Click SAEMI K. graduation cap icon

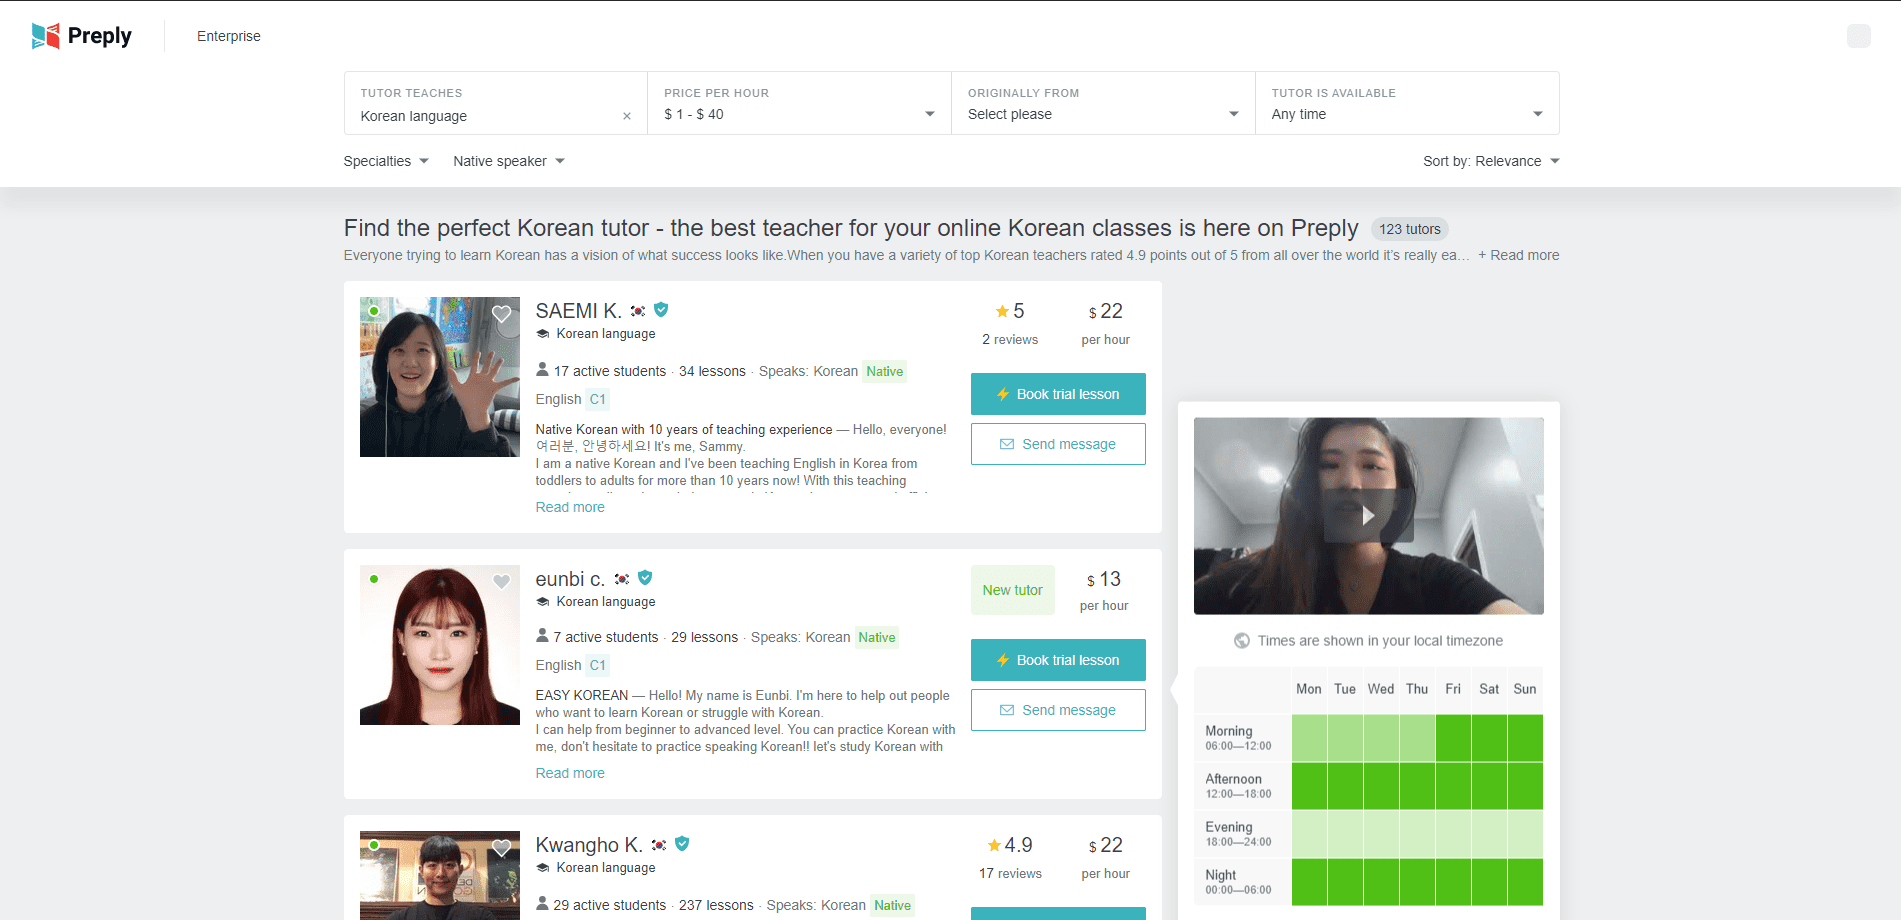point(543,334)
